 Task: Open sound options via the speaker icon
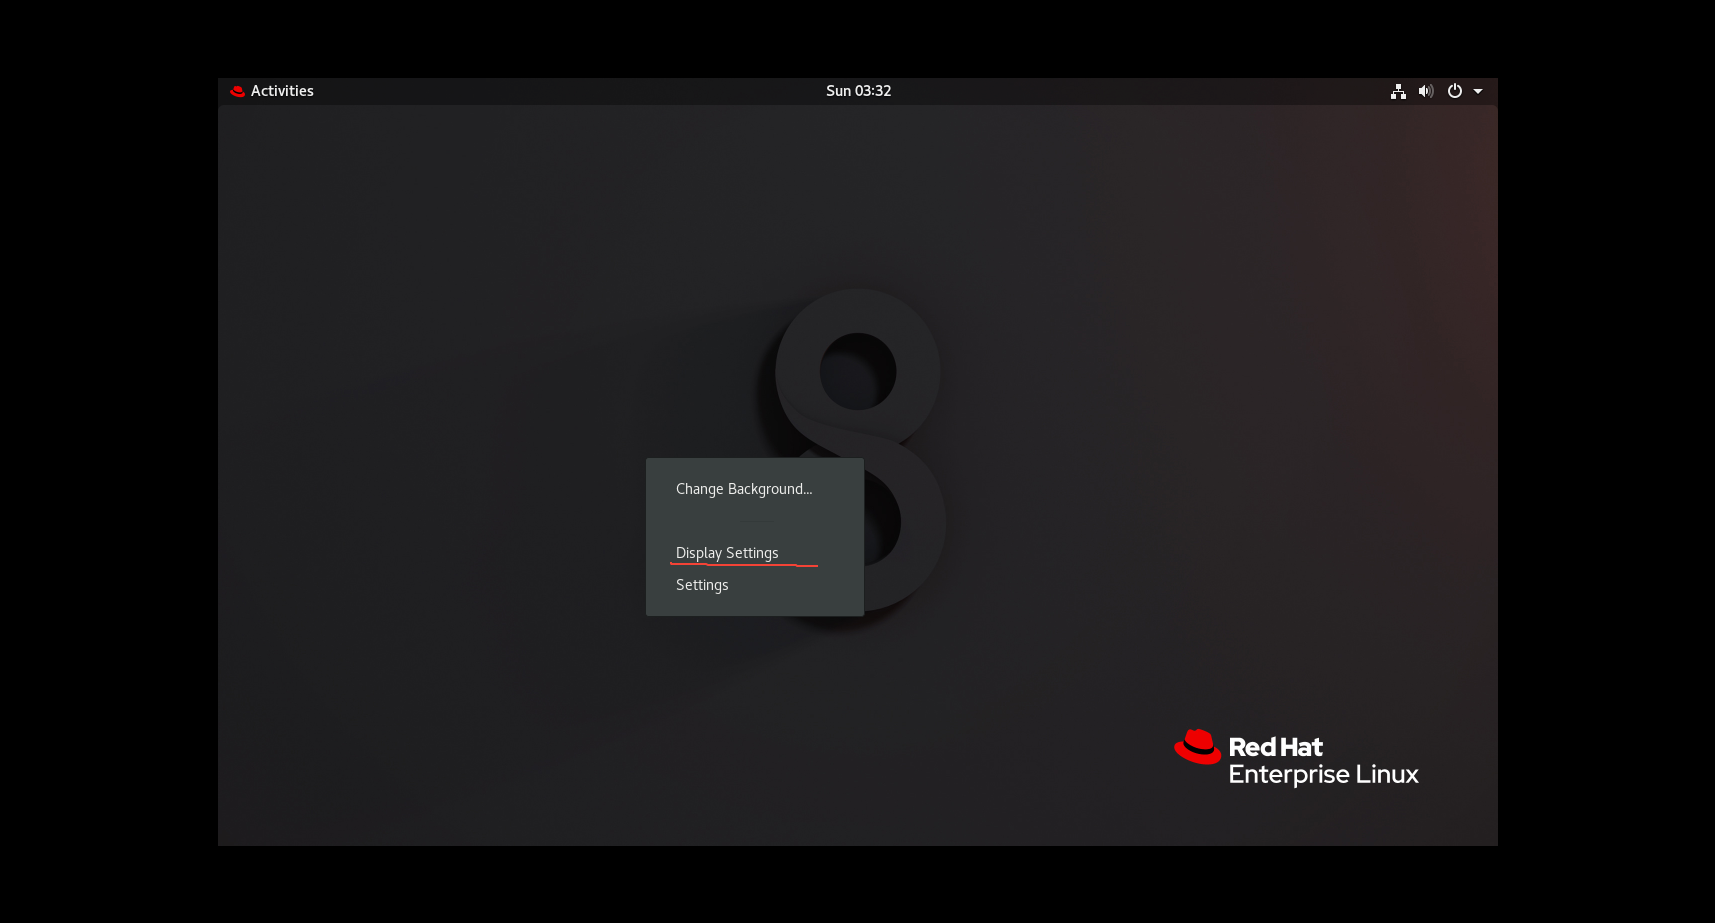coord(1425,90)
